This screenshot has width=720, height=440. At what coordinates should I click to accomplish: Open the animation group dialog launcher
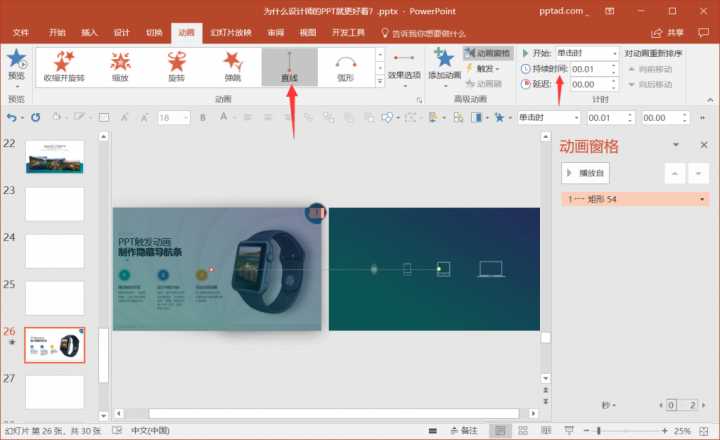coord(419,99)
